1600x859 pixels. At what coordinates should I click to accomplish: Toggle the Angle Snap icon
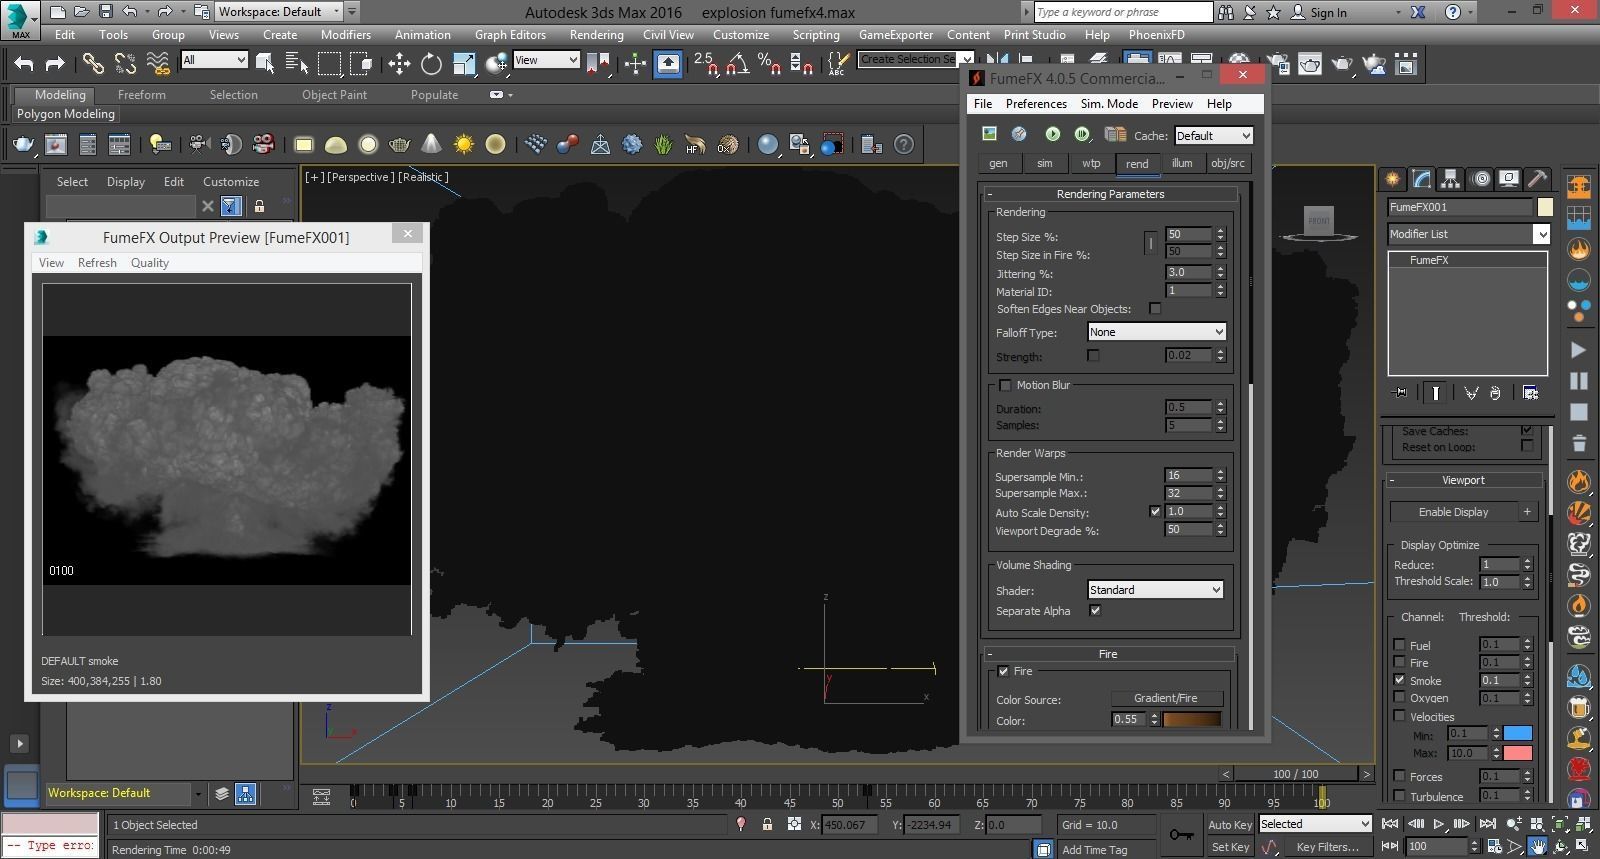pyautogui.click(x=737, y=64)
